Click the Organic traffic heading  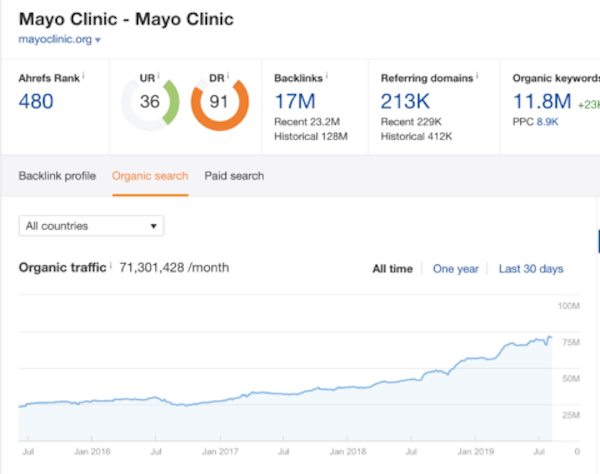click(62, 267)
